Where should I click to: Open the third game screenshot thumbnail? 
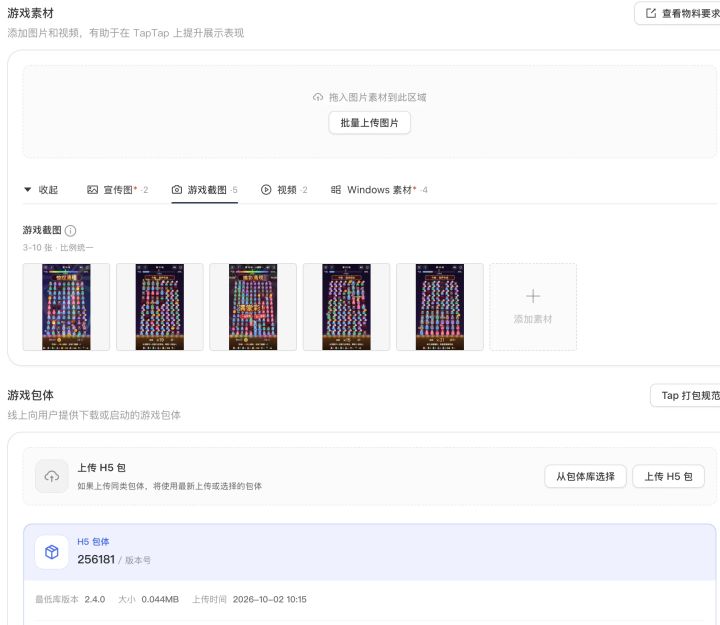(253, 307)
